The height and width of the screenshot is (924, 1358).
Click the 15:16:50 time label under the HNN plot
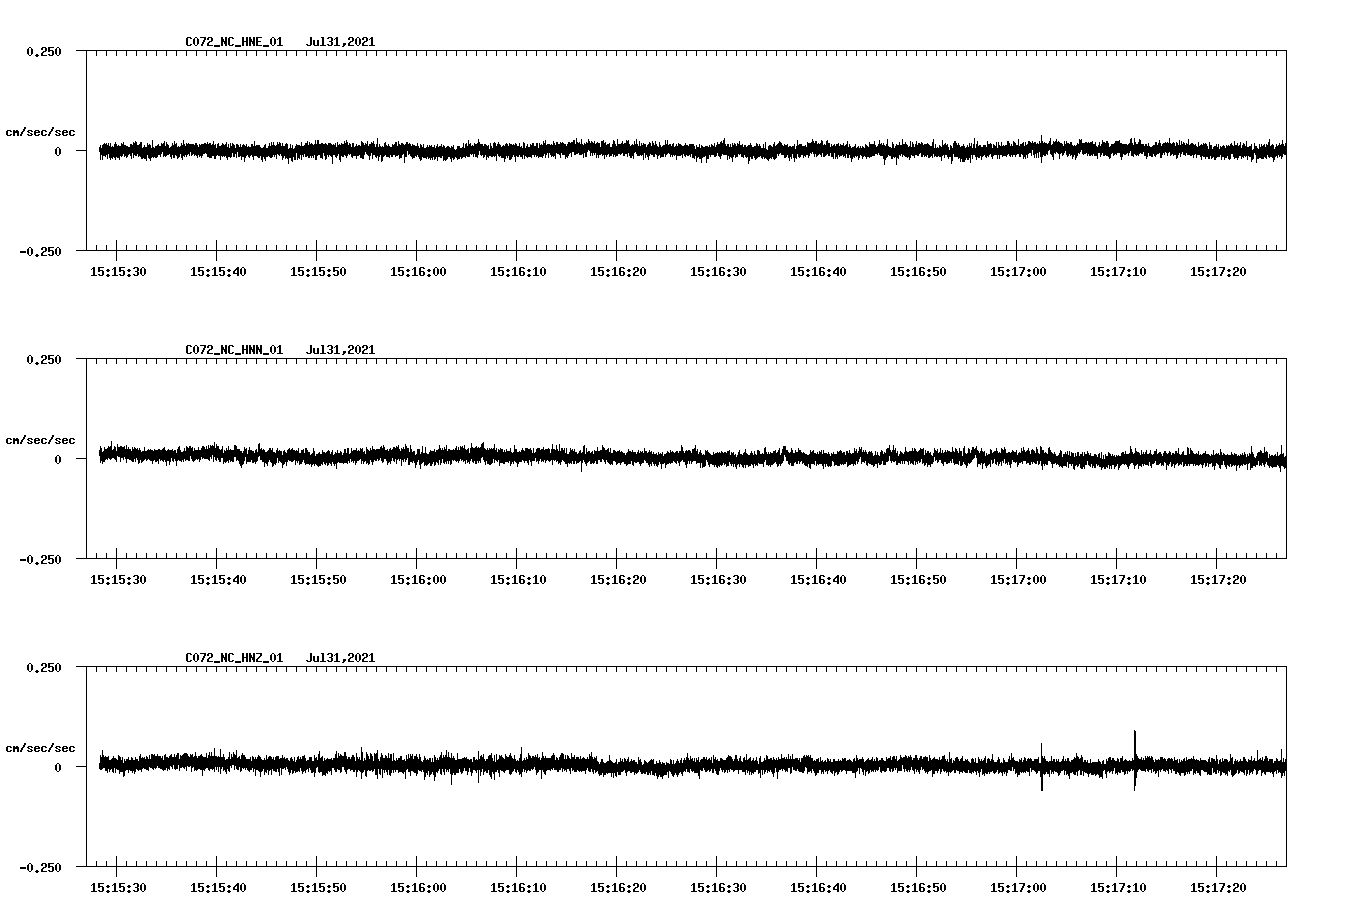click(918, 580)
